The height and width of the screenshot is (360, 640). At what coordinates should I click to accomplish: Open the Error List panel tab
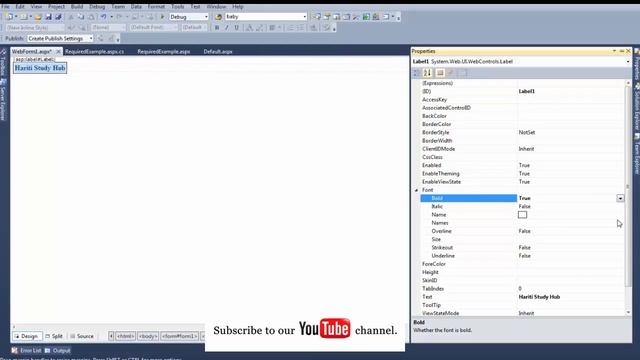(x=27, y=351)
